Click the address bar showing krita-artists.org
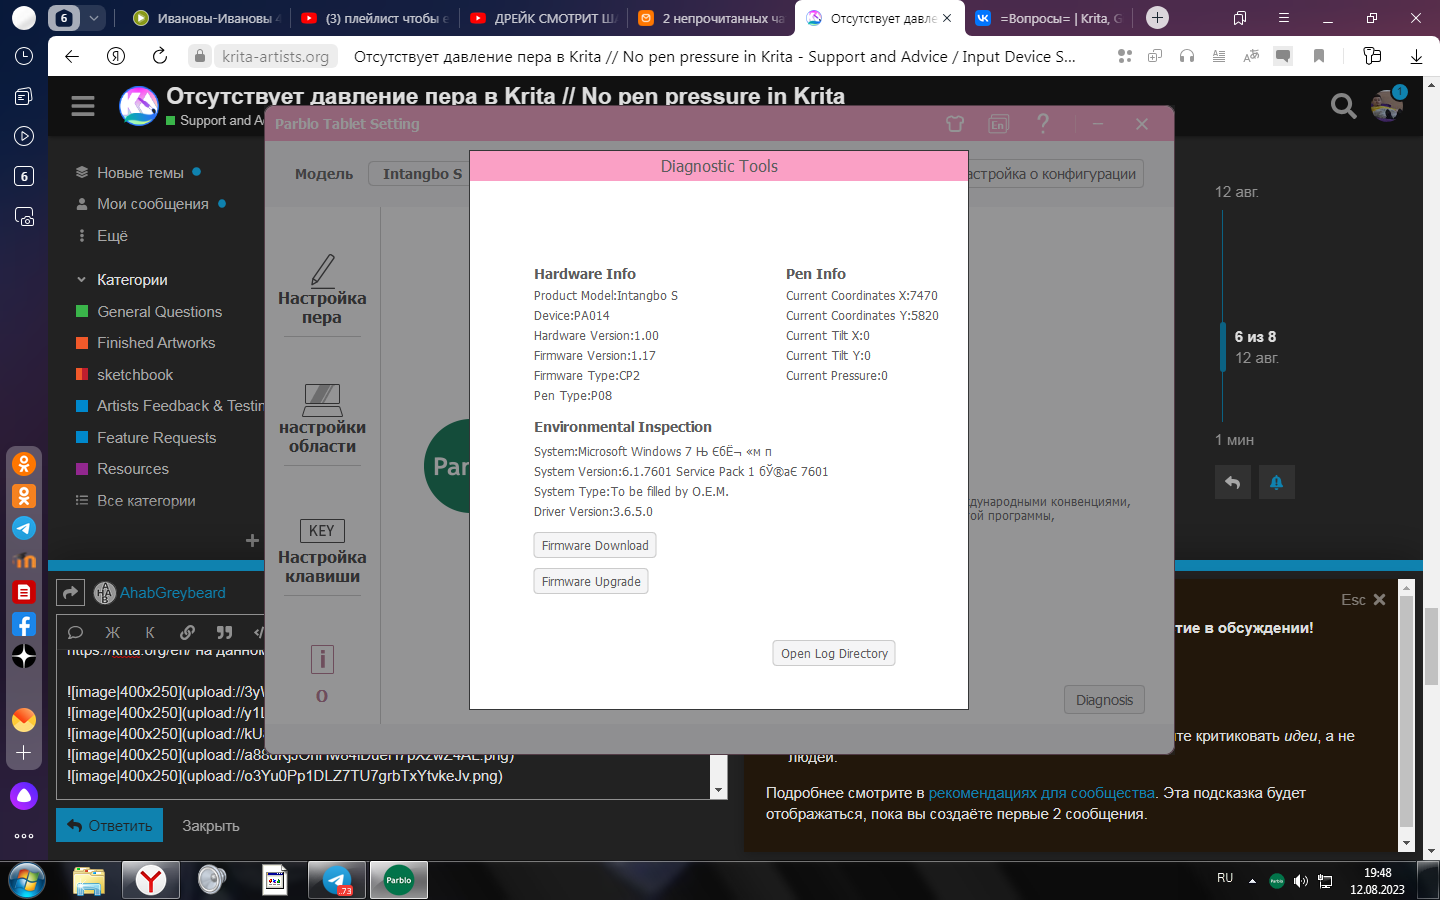The width and height of the screenshot is (1440, 900). (x=275, y=57)
